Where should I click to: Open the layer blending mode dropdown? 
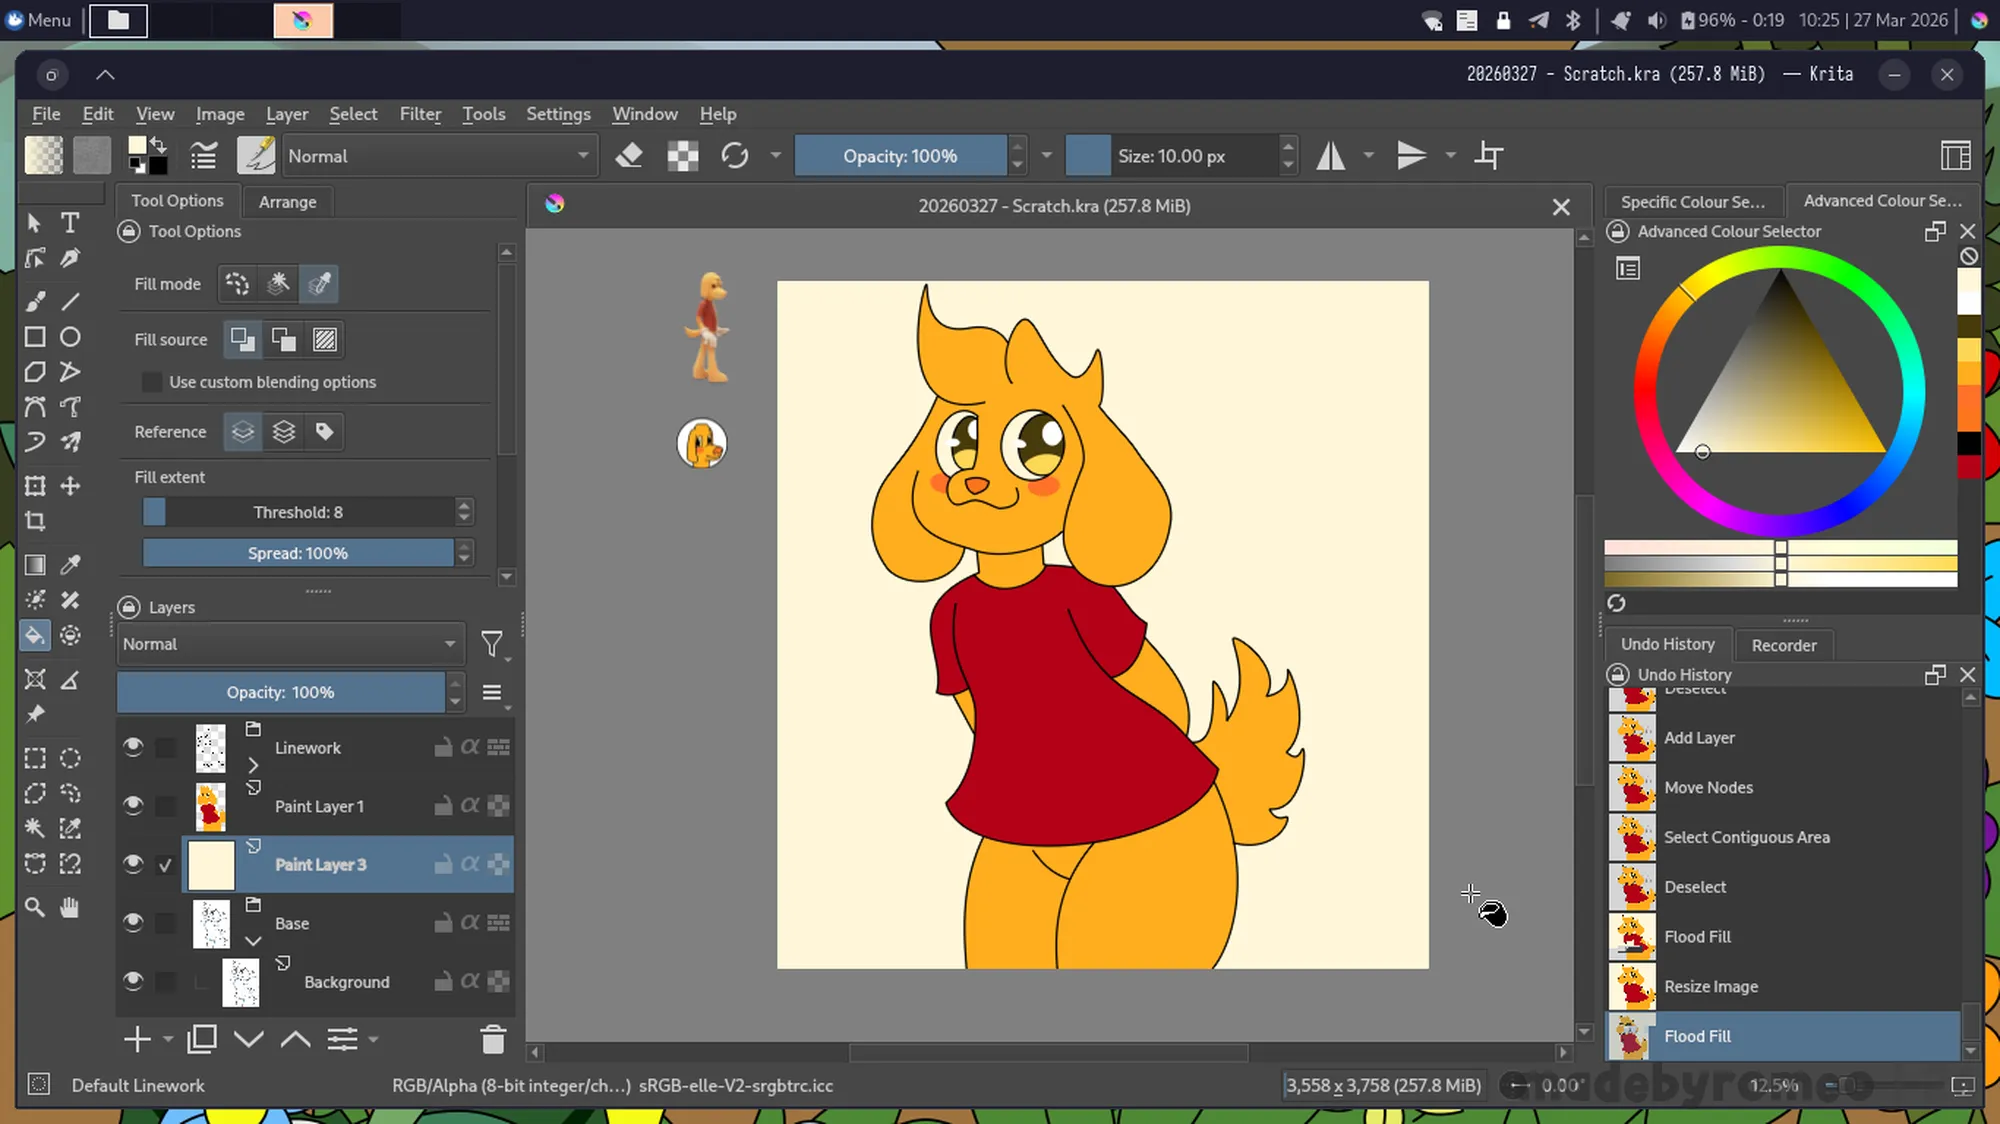[288, 644]
